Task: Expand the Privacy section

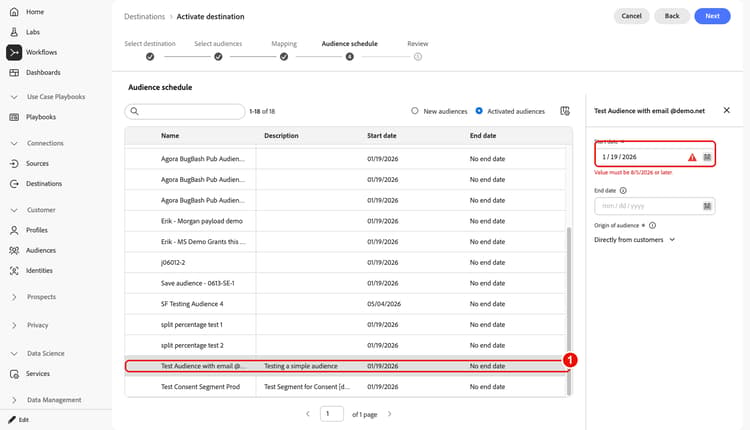Action: (x=14, y=325)
